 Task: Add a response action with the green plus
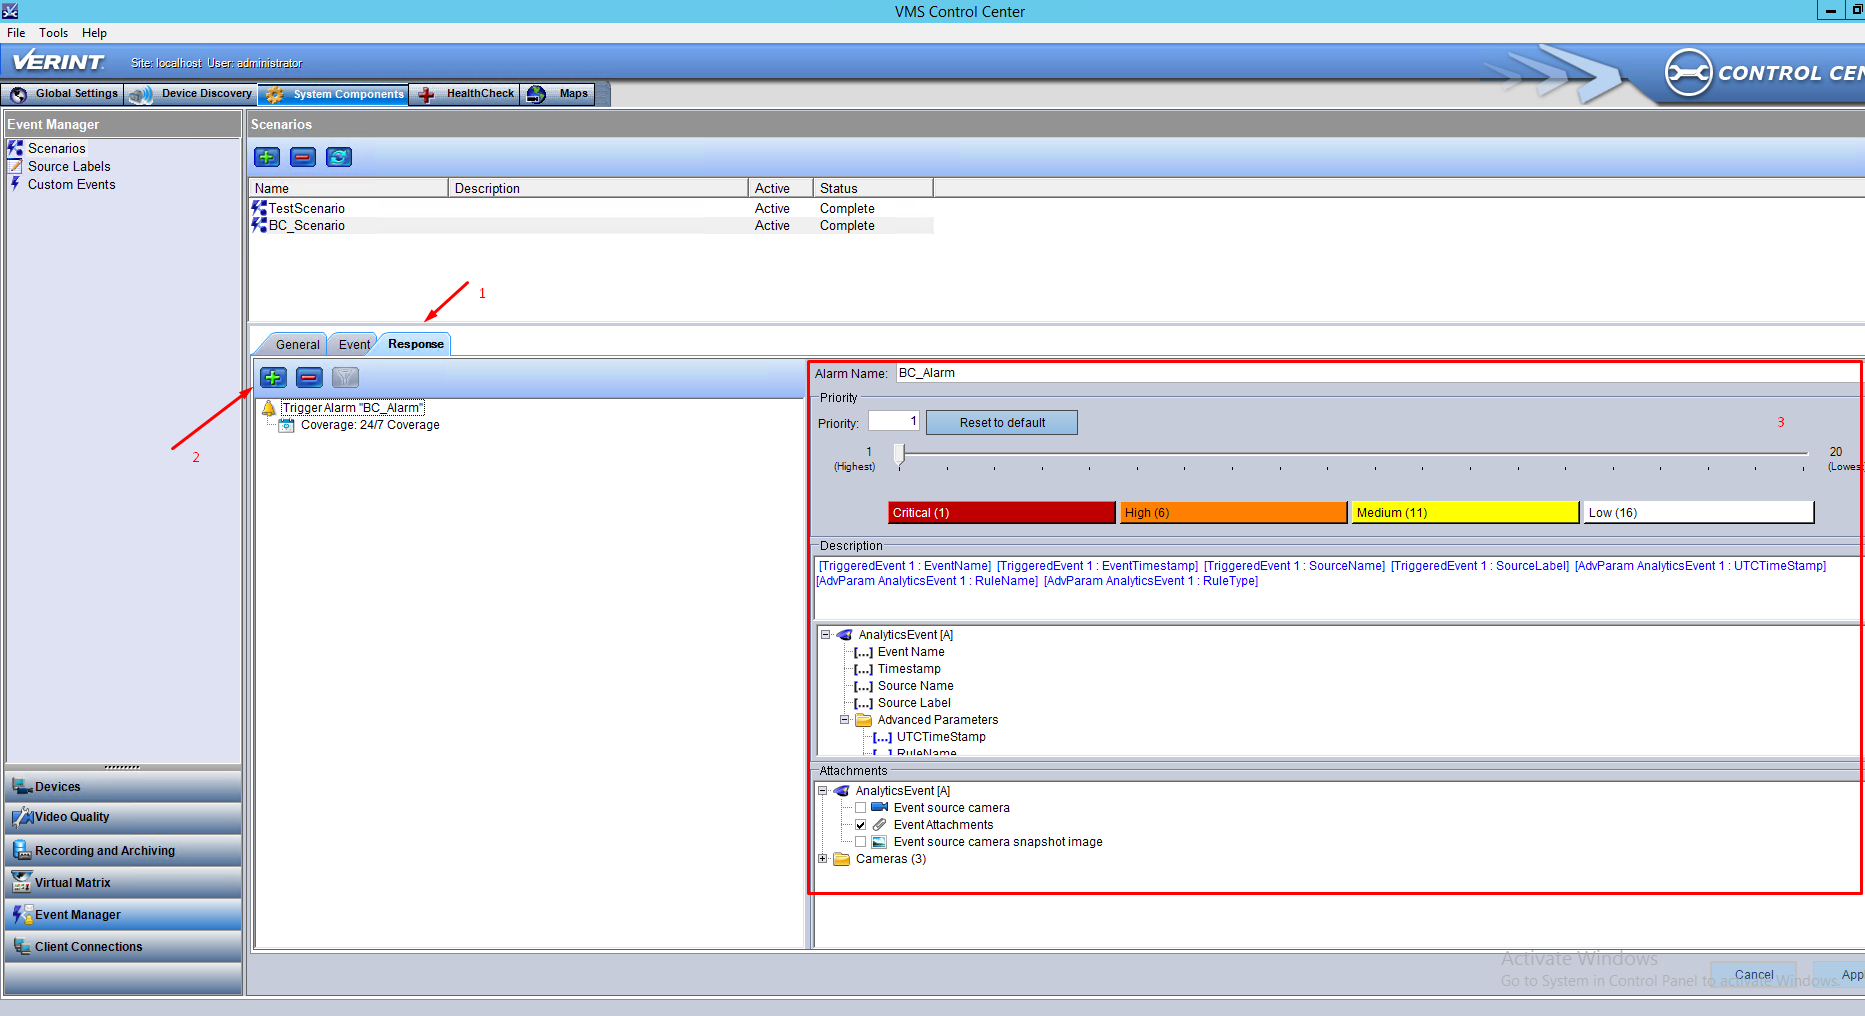[x=273, y=377]
